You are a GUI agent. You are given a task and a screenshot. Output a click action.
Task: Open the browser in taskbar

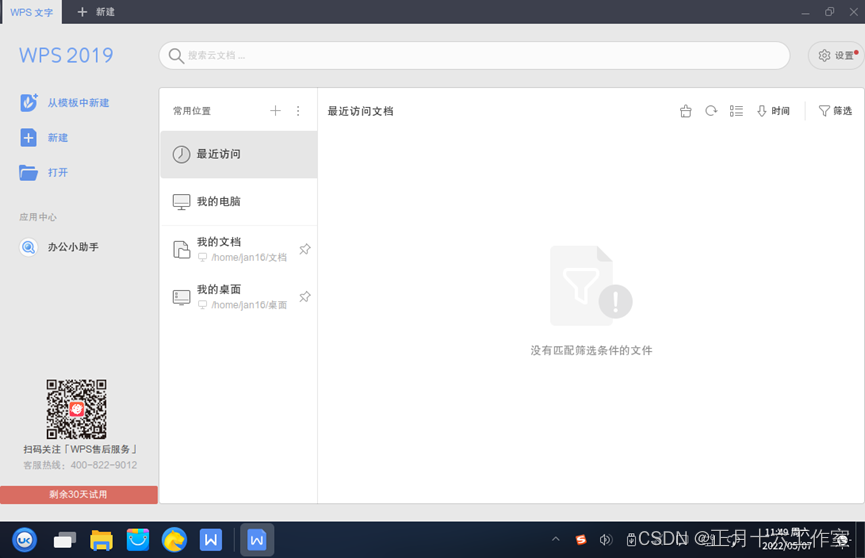pyautogui.click(x=174, y=540)
